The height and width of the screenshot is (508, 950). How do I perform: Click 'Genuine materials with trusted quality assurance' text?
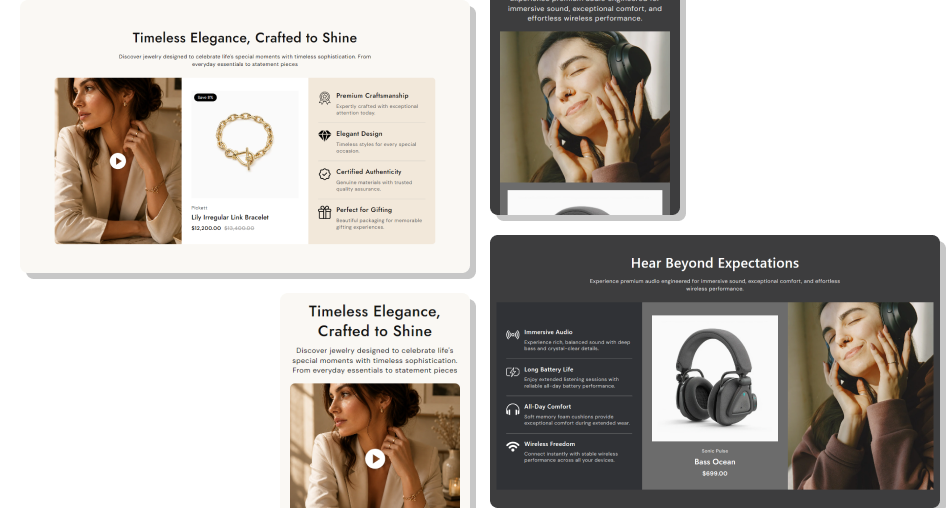[374, 185]
